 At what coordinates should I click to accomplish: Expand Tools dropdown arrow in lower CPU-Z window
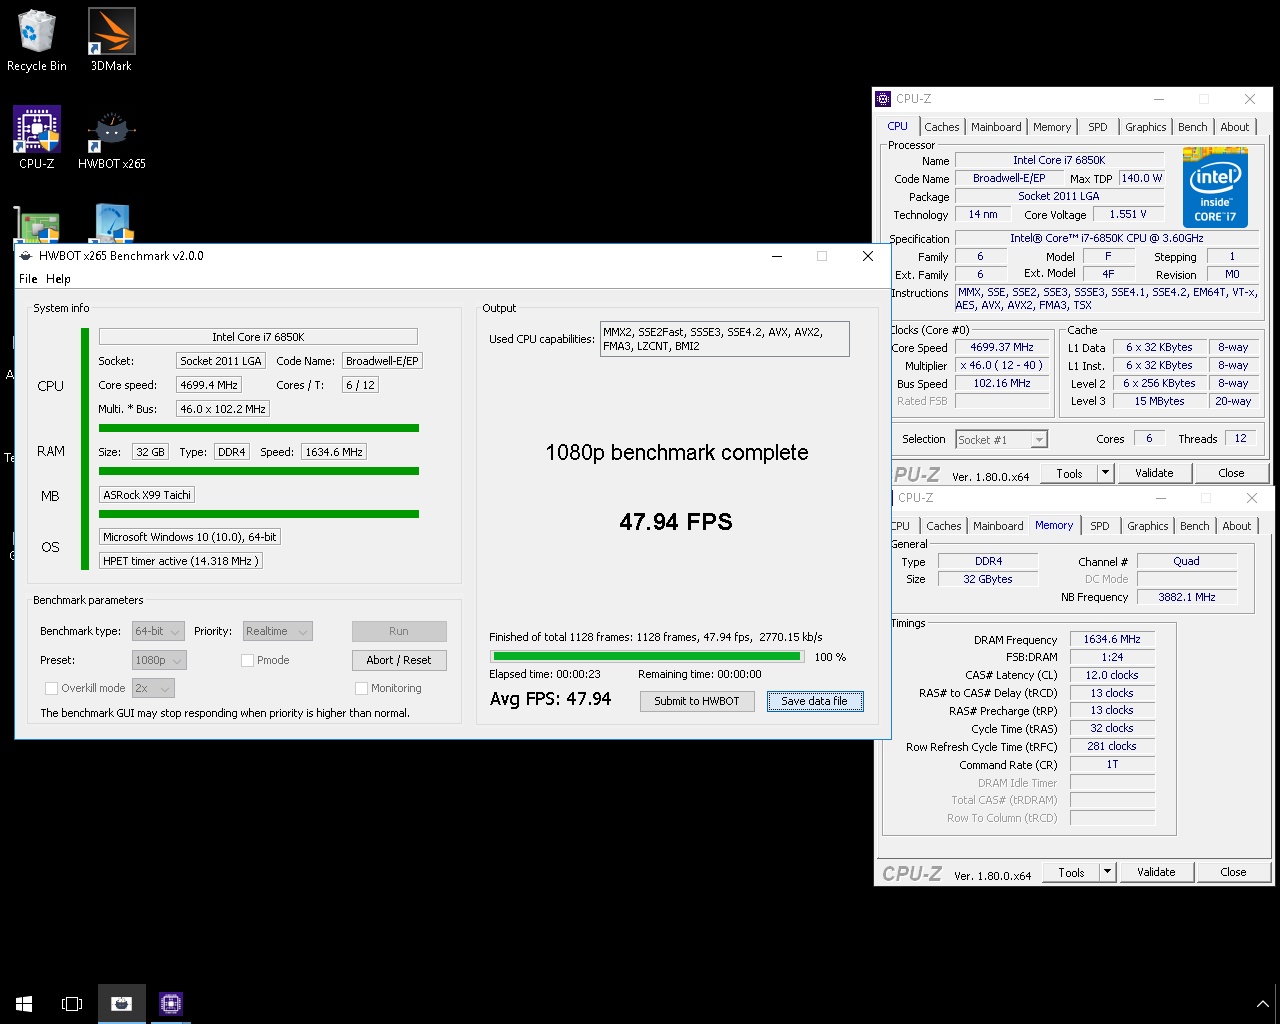[1107, 872]
